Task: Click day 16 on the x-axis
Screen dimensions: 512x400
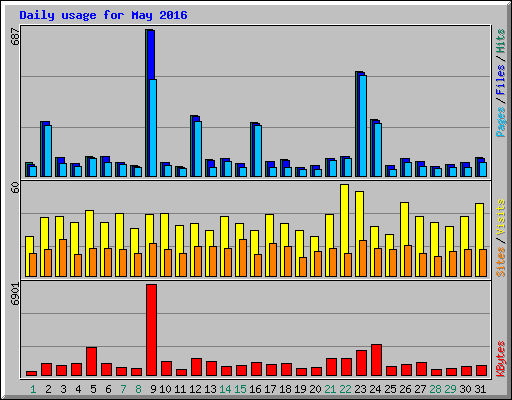Action: 255,389
